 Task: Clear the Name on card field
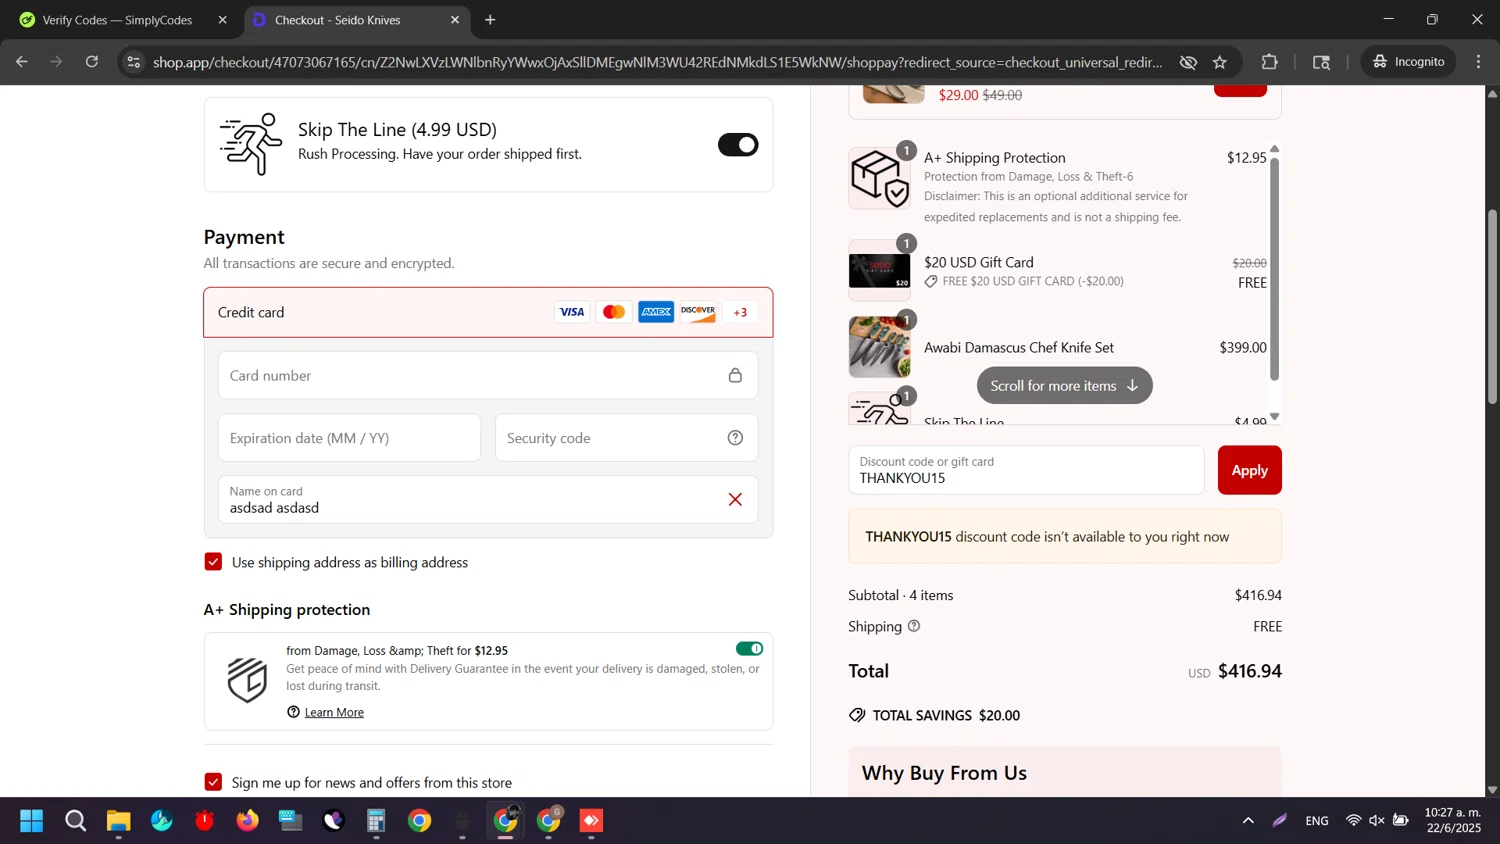click(735, 499)
